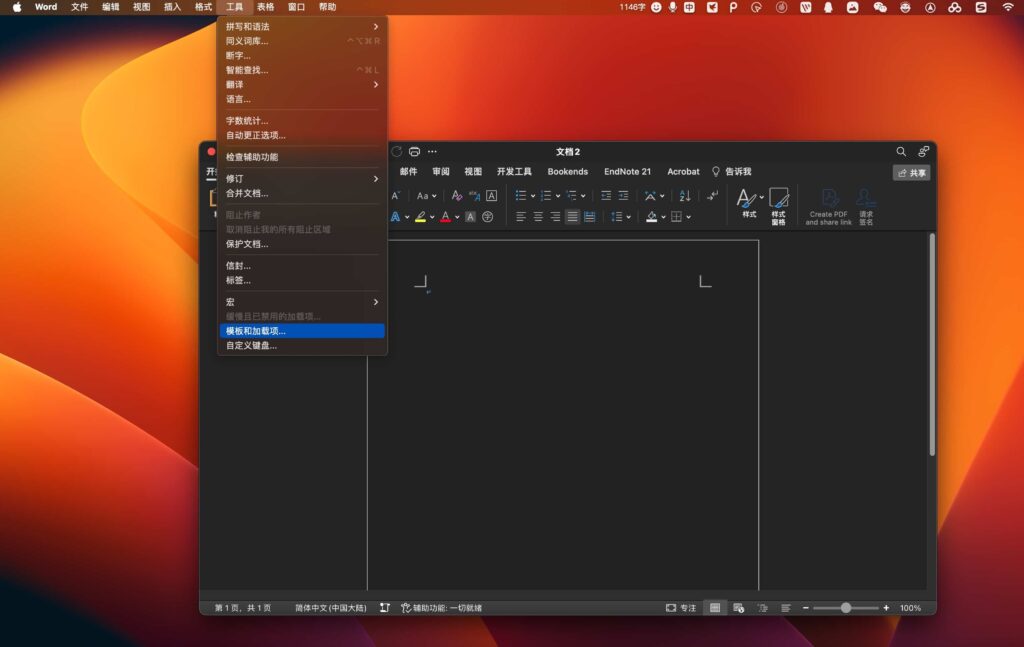
Task: Toggle justify paragraph alignment
Action: point(572,216)
